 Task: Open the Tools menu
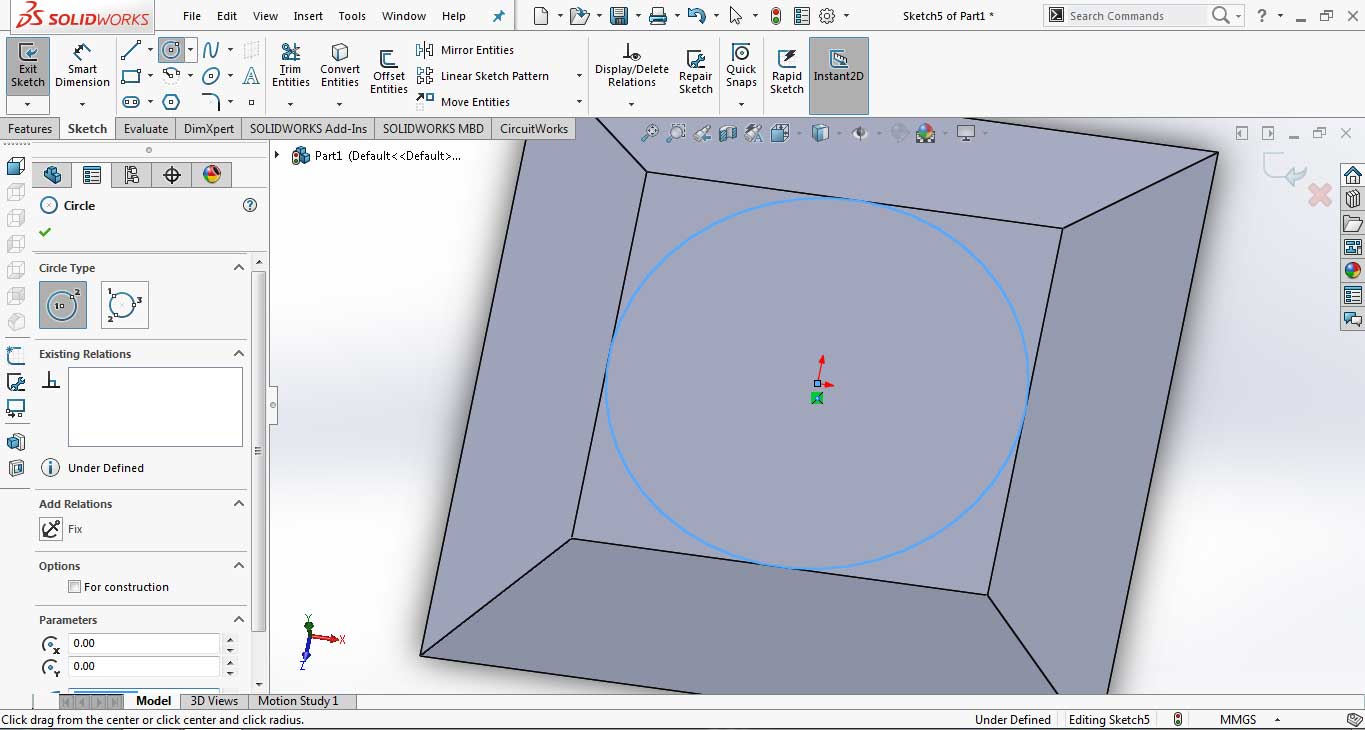tap(352, 16)
